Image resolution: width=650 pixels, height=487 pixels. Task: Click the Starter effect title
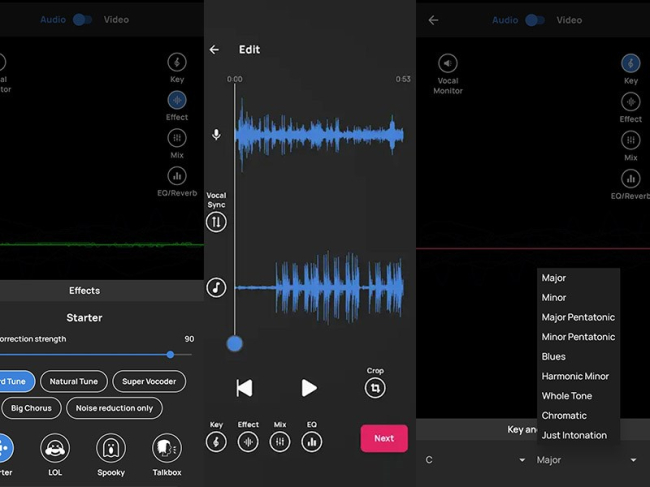pyautogui.click(x=85, y=318)
